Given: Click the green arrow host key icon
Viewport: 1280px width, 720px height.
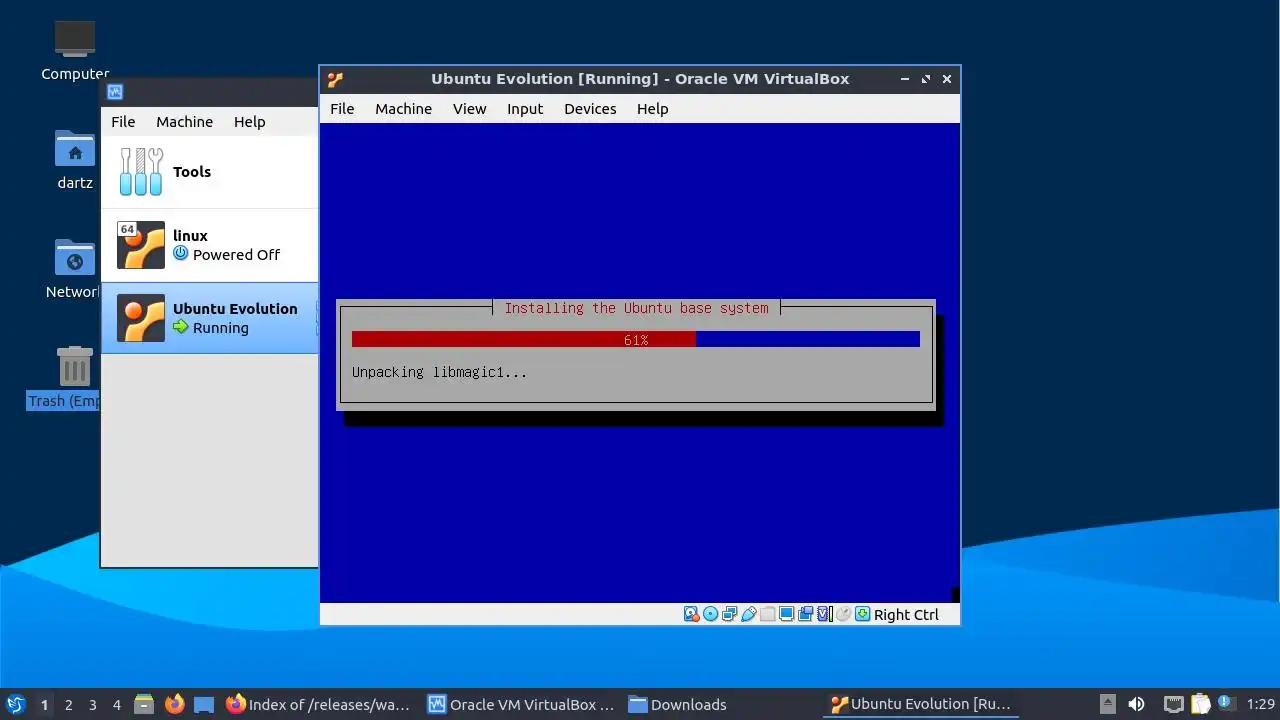Looking at the screenshot, I should coord(862,614).
